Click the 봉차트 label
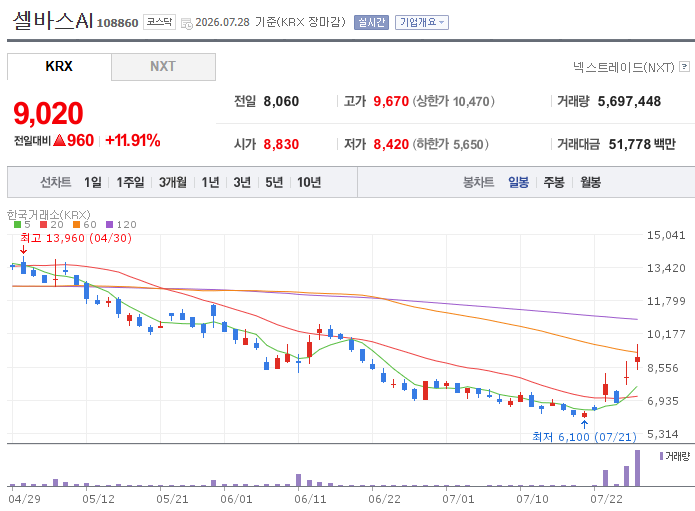695x511 pixels. pyautogui.click(x=478, y=182)
